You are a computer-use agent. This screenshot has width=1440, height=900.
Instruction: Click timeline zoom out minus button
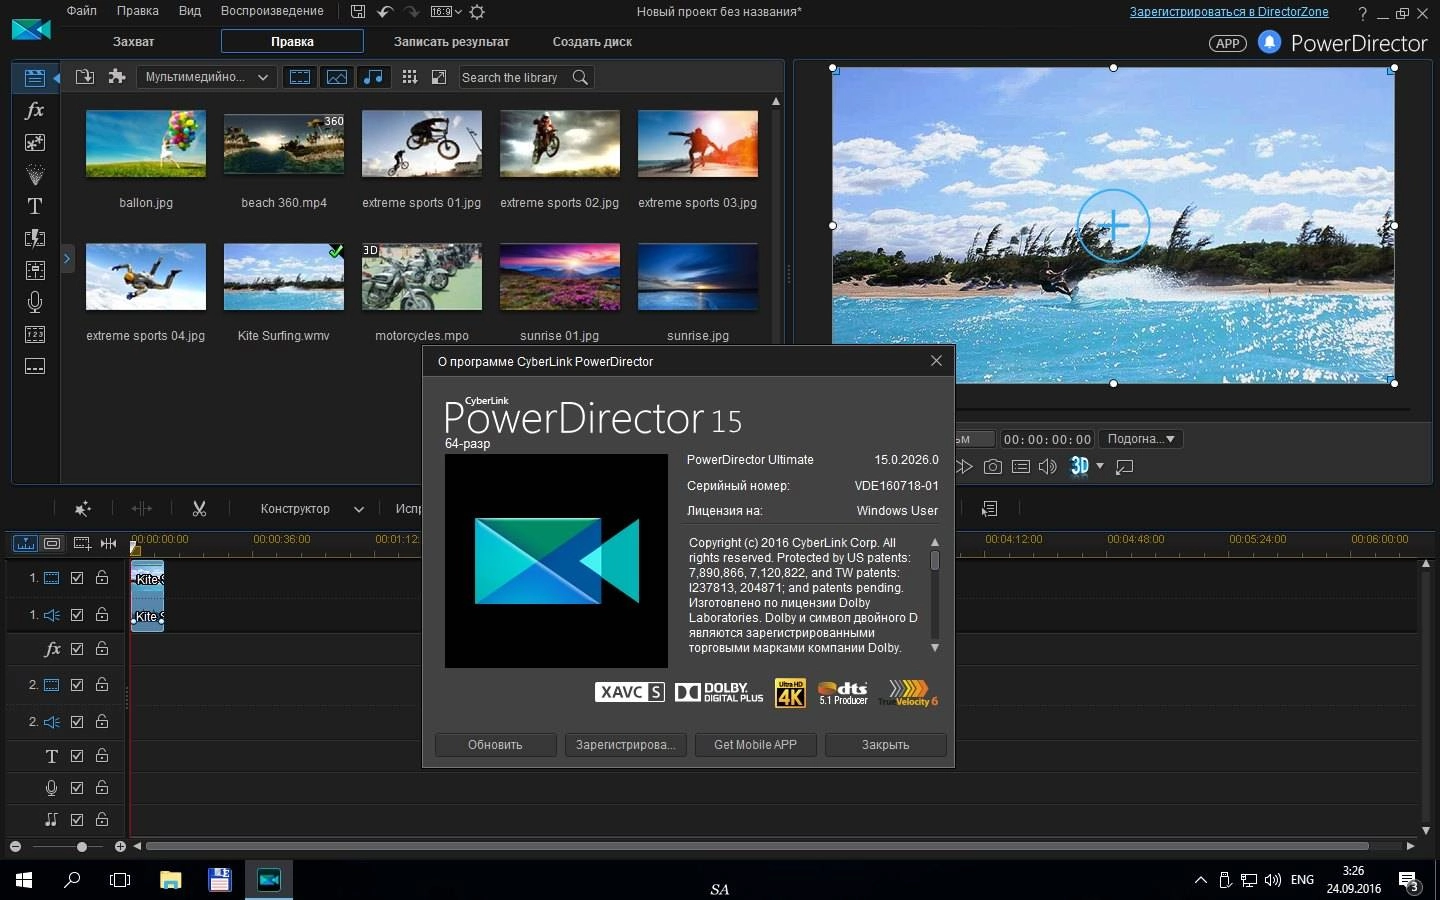15,847
